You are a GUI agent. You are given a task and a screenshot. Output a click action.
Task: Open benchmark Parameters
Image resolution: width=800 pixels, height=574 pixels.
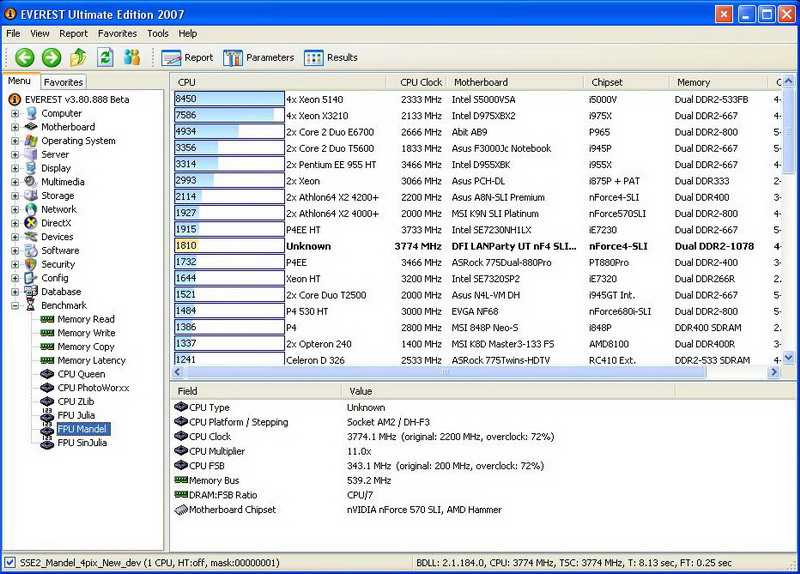pyautogui.click(x=259, y=58)
